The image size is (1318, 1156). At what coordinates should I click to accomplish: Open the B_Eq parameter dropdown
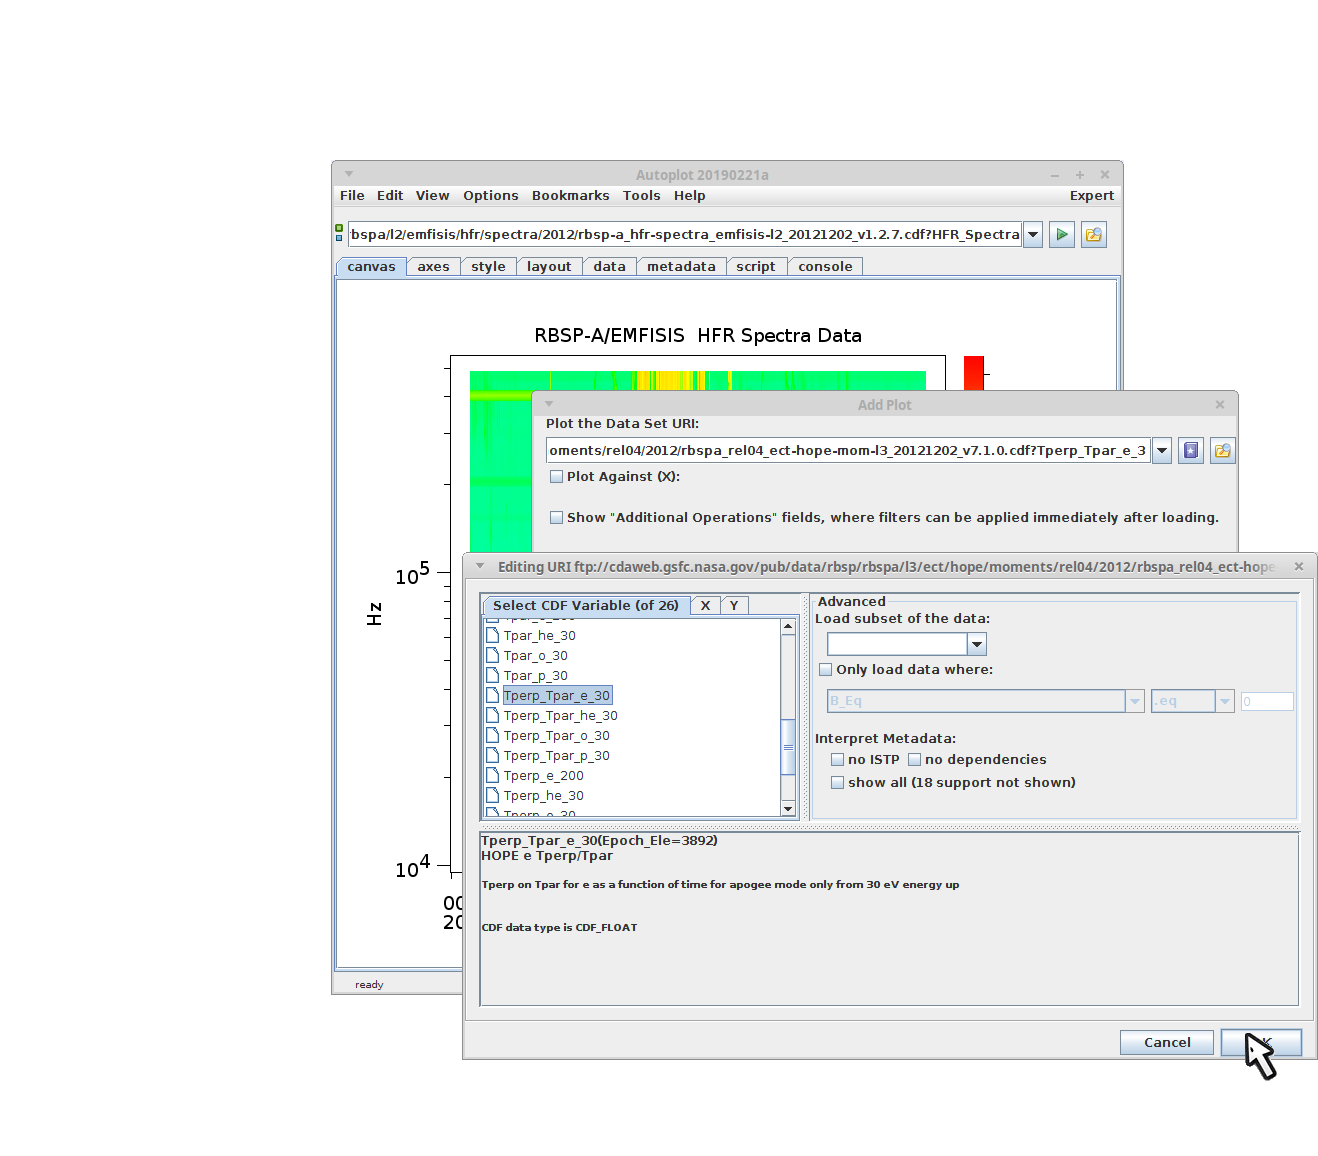pyautogui.click(x=1135, y=701)
